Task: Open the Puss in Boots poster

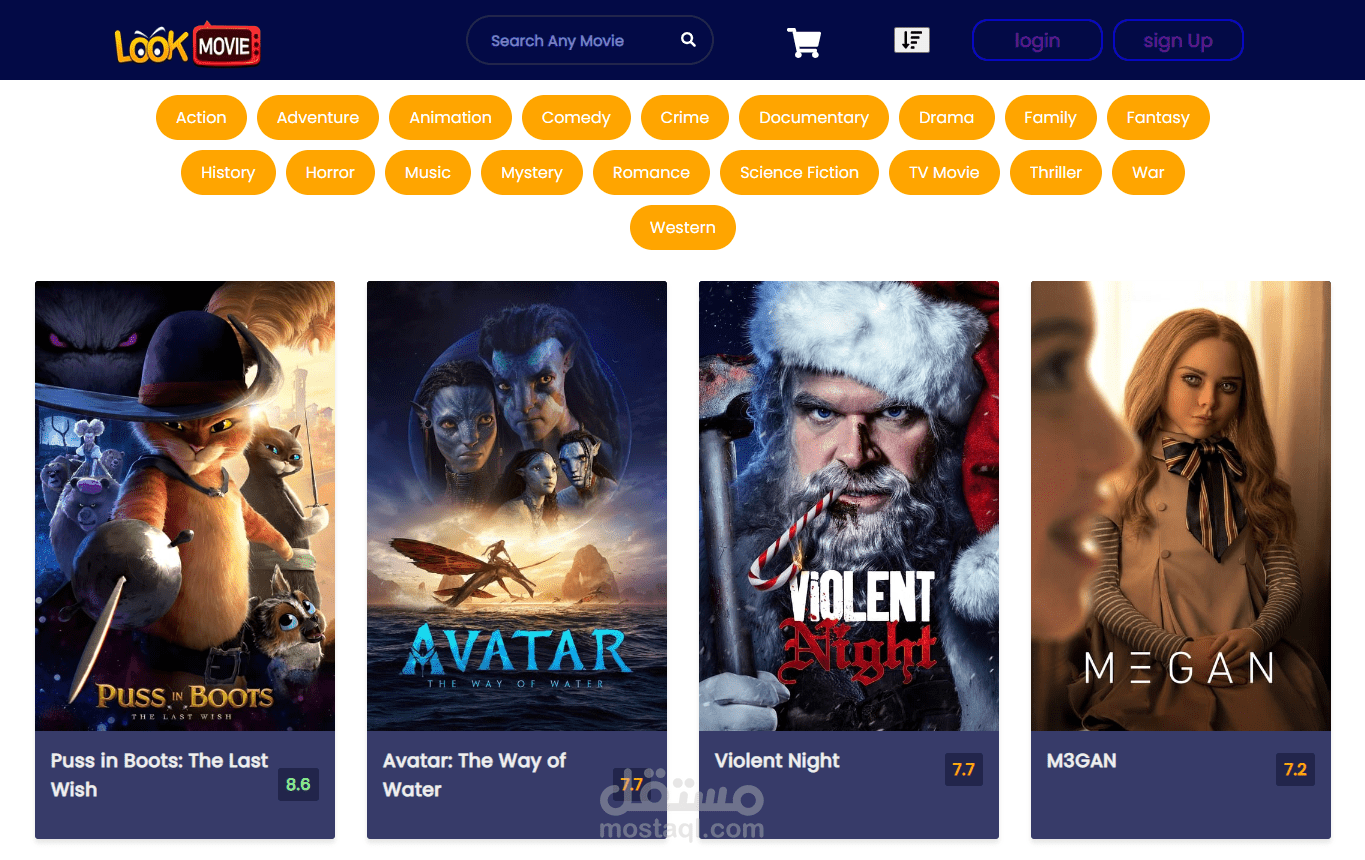Action: coord(184,505)
